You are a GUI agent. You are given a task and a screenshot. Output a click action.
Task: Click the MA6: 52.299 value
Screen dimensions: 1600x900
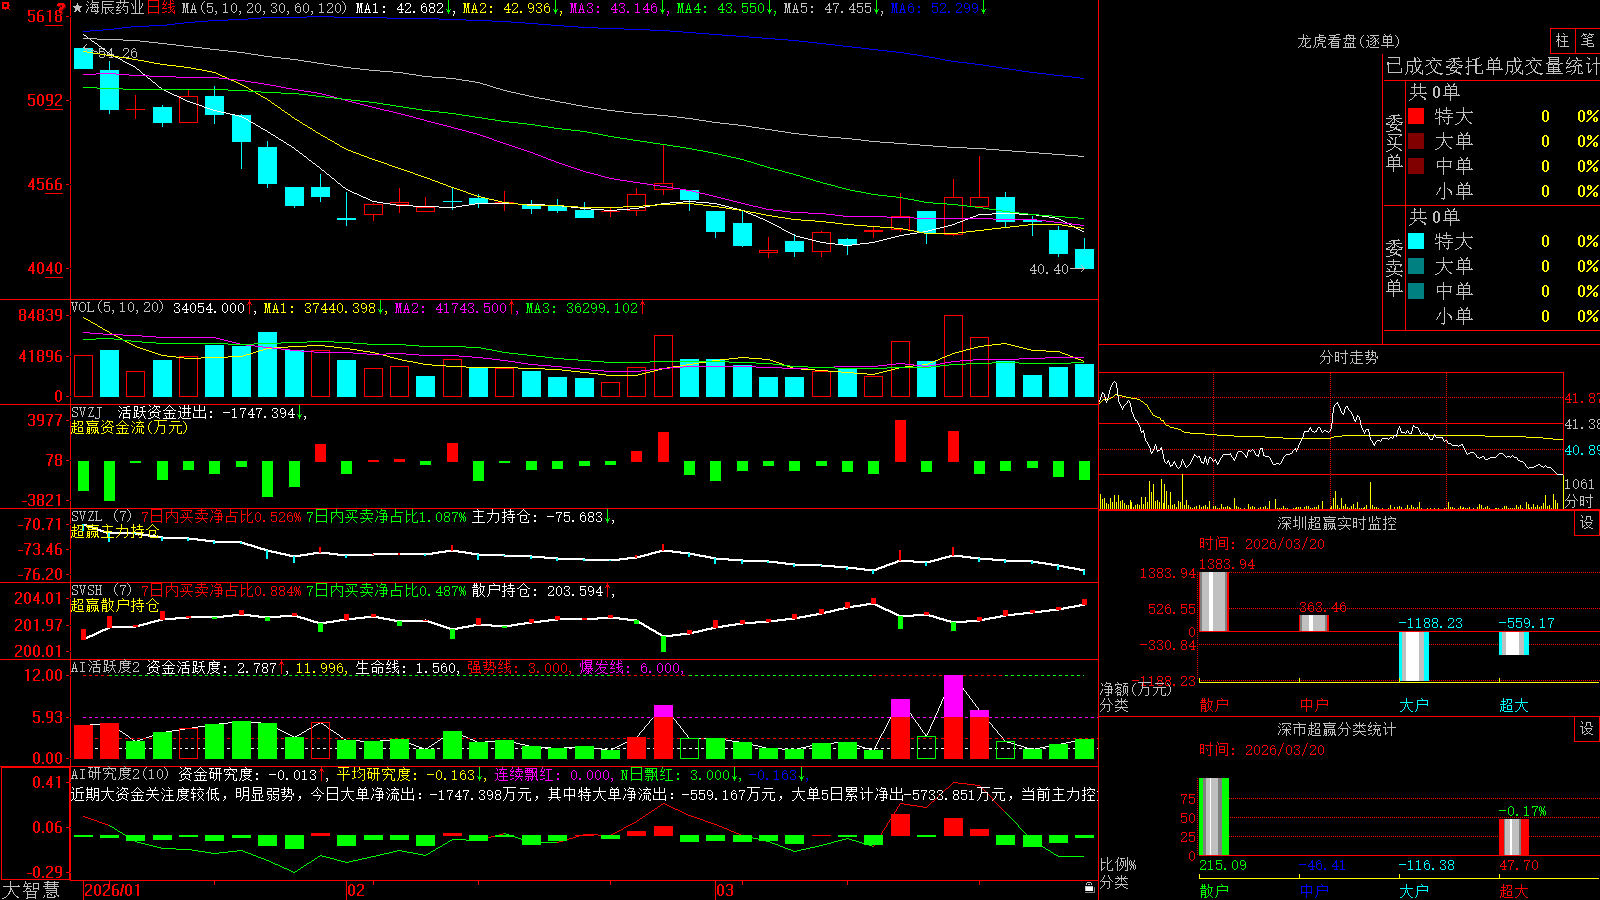pyautogui.click(x=938, y=8)
